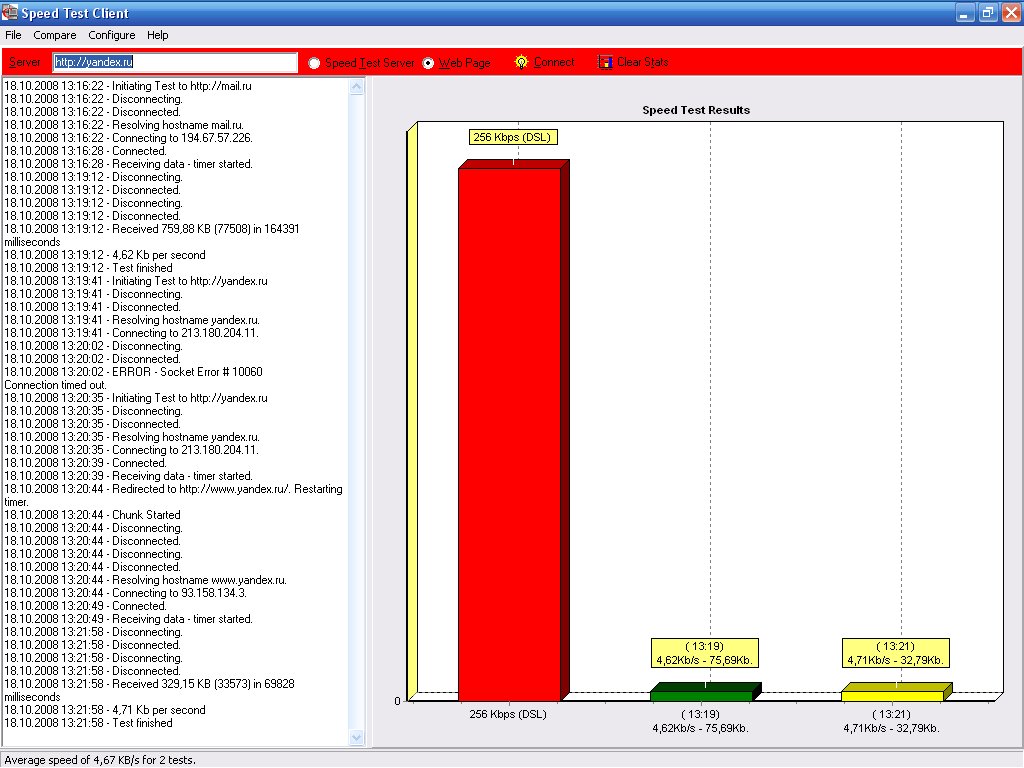Click the 256 Kbps (DSL) yellow label

(512, 137)
